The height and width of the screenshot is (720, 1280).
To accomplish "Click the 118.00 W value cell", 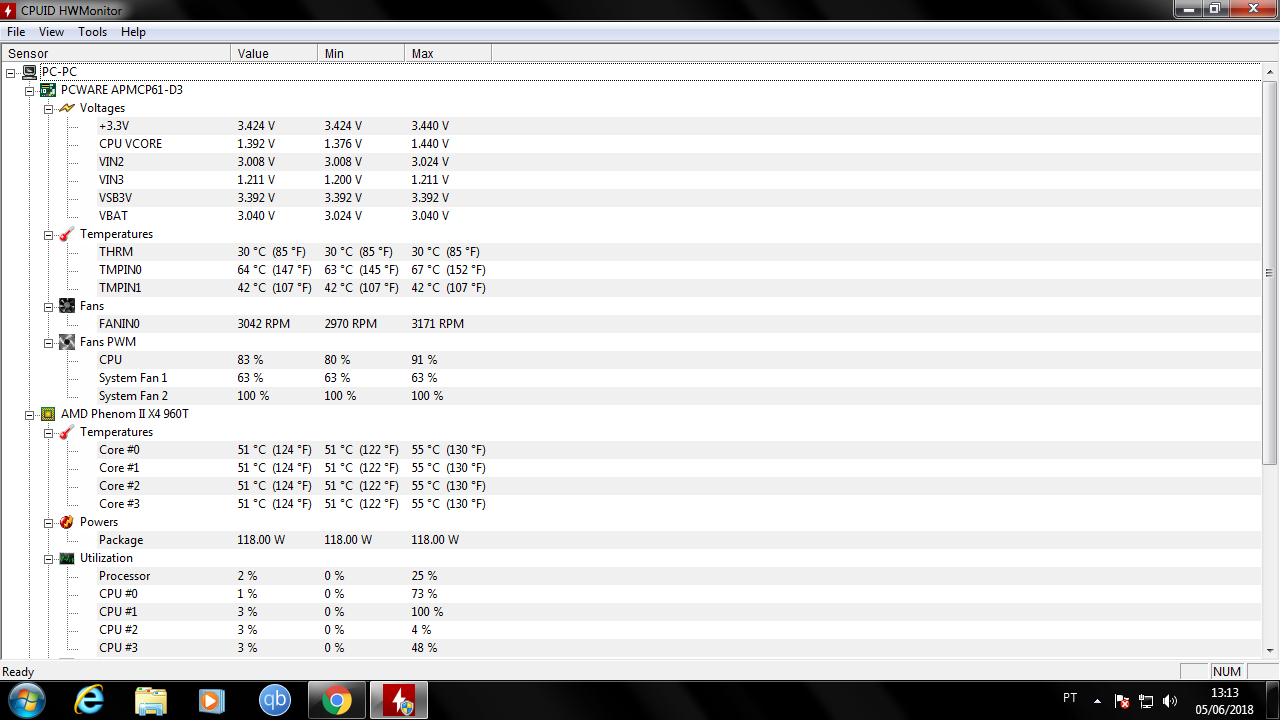I will coord(261,540).
